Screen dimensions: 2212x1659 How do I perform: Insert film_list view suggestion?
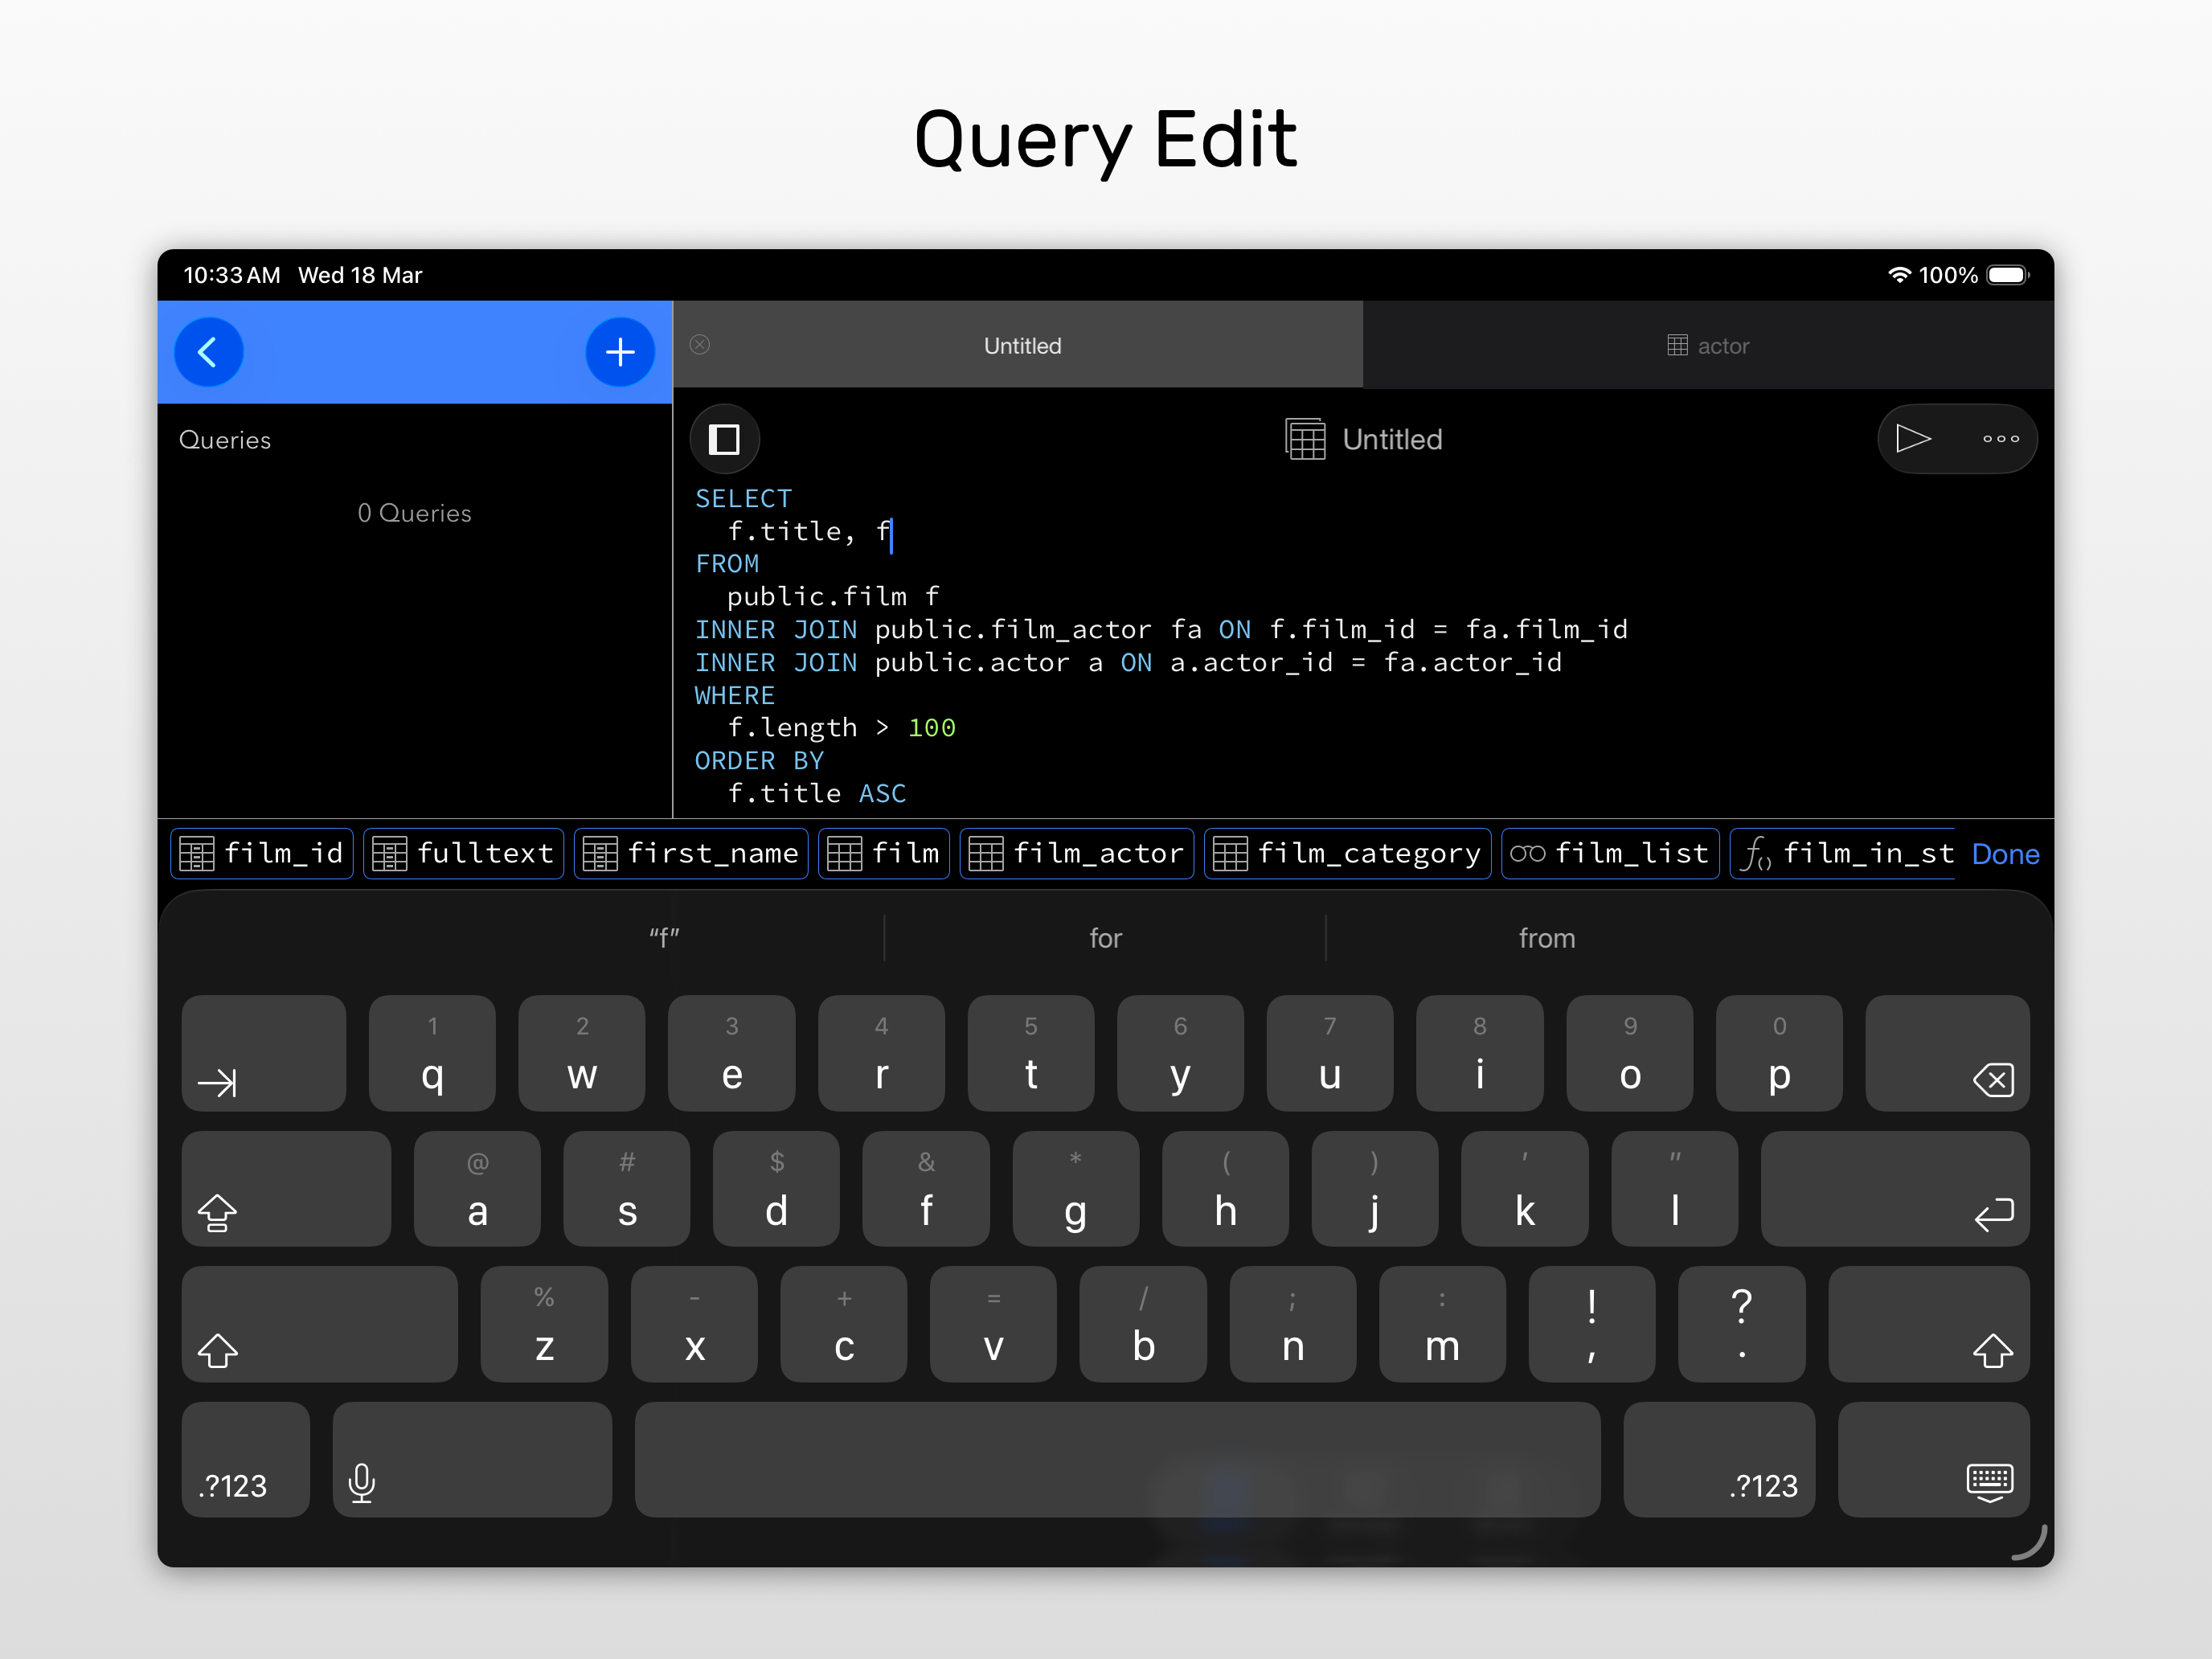point(1611,854)
